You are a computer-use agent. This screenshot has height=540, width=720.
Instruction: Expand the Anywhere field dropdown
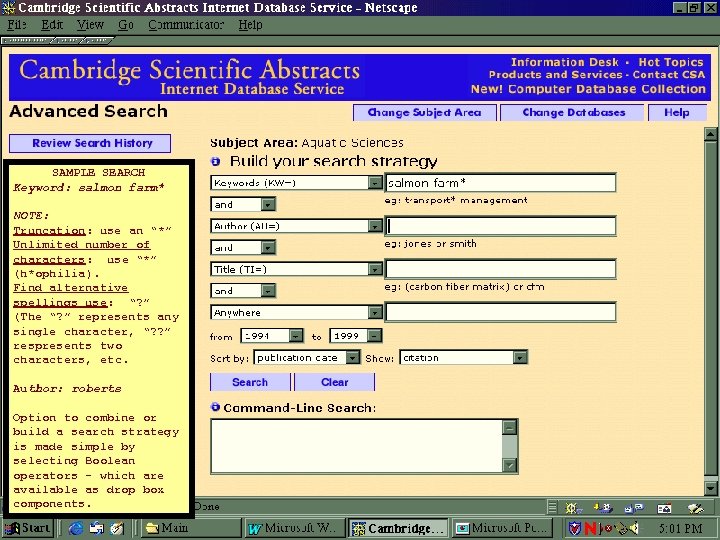(x=375, y=312)
